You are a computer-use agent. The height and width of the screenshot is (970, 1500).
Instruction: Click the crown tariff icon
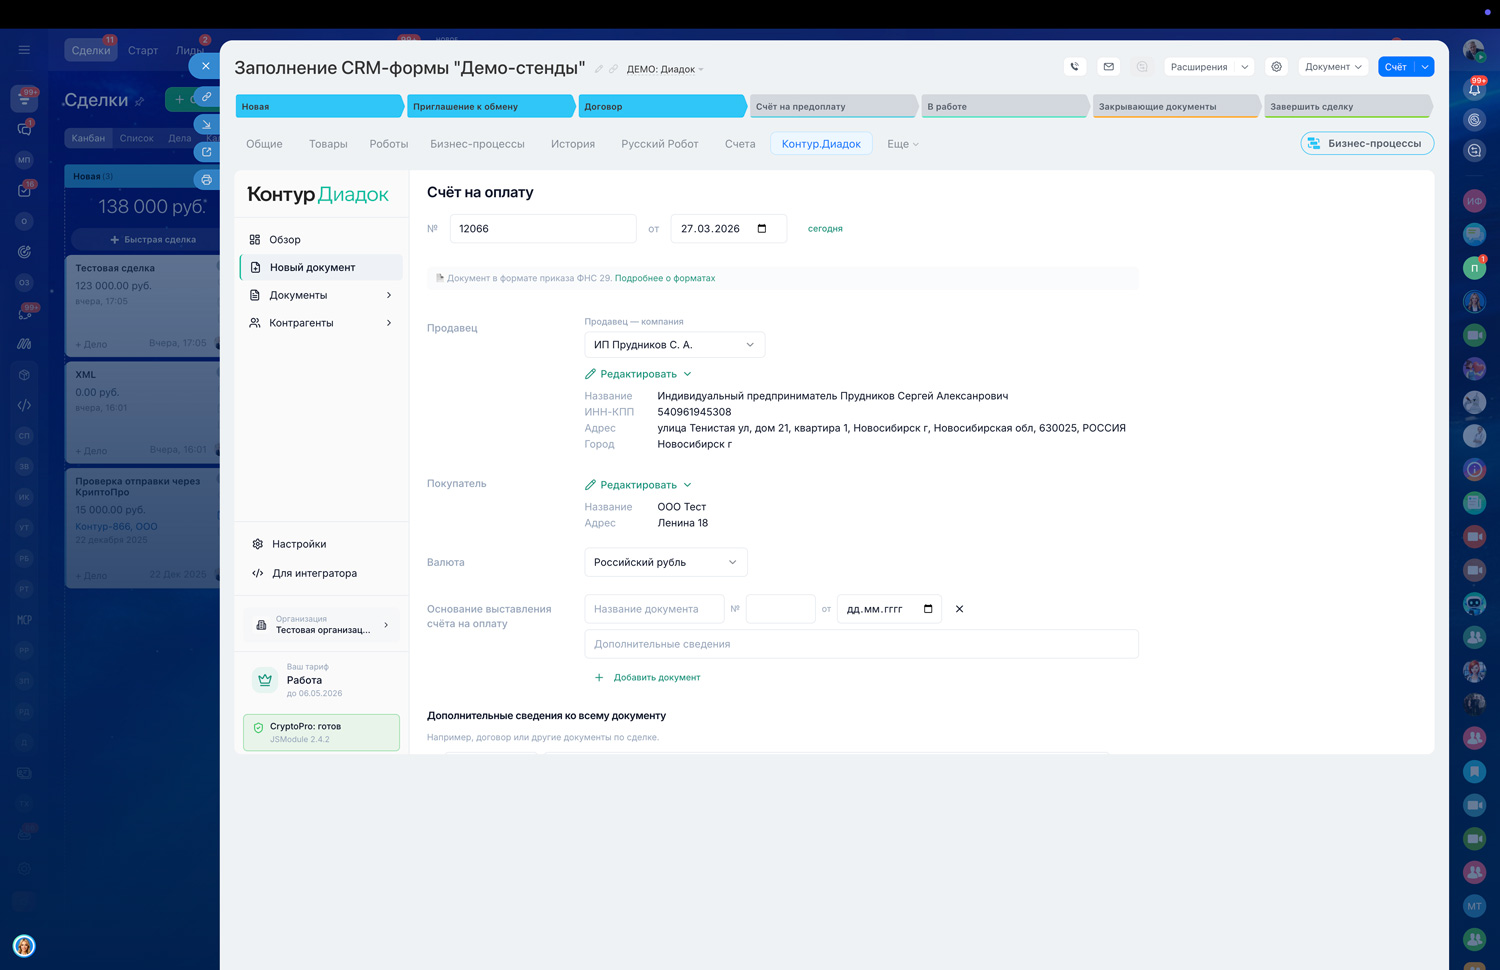pyautogui.click(x=265, y=680)
